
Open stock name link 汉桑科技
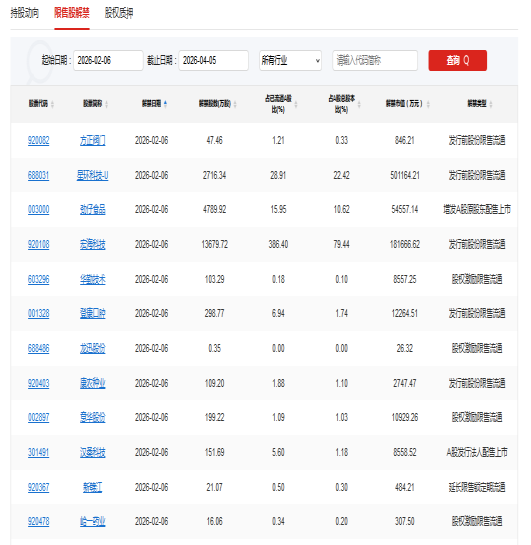point(92,452)
